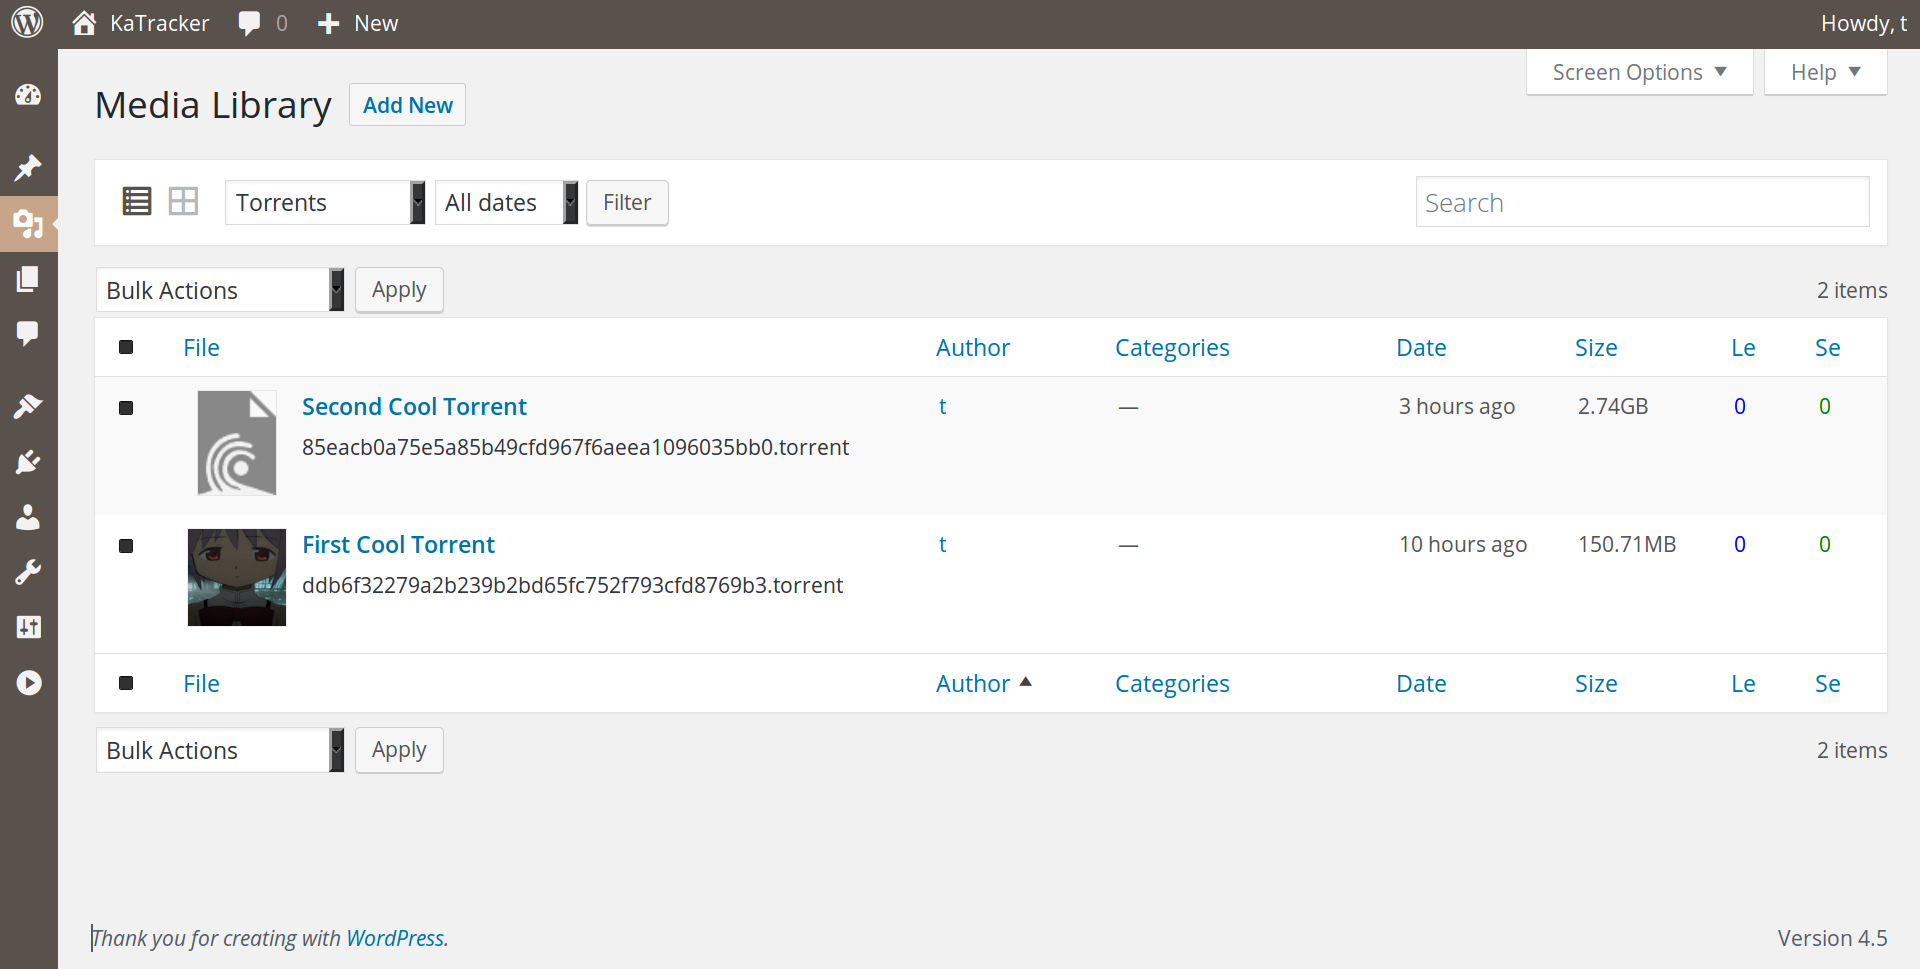Image resolution: width=1920 pixels, height=969 pixels.
Task: Check the First Cool Torrent checkbox
Action: (126, 546)
